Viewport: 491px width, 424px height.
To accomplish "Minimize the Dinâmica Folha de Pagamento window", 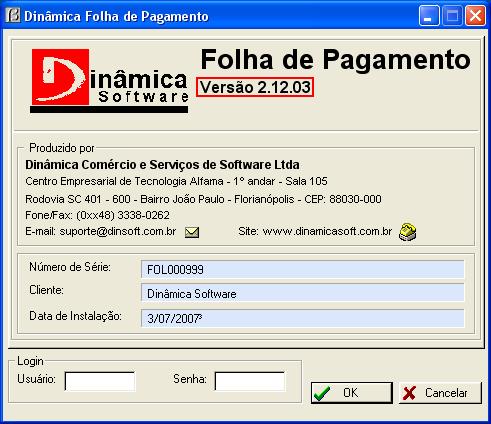I will (429, 16).
